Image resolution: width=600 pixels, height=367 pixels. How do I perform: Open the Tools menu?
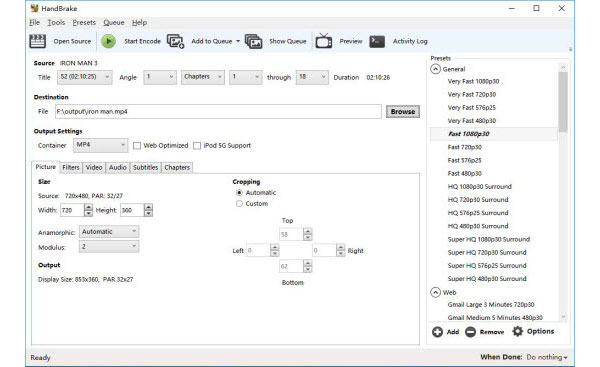pos(56,23)
